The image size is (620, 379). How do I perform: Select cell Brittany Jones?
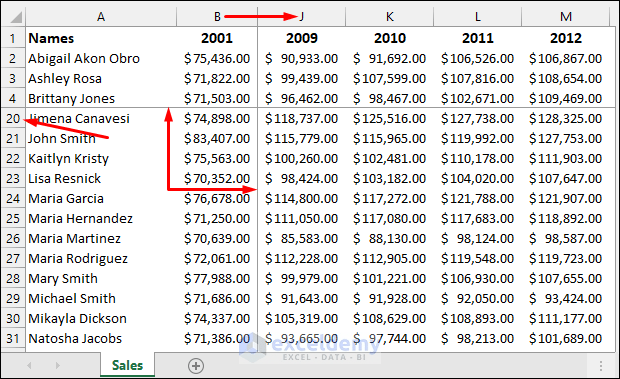pos(101,98)
